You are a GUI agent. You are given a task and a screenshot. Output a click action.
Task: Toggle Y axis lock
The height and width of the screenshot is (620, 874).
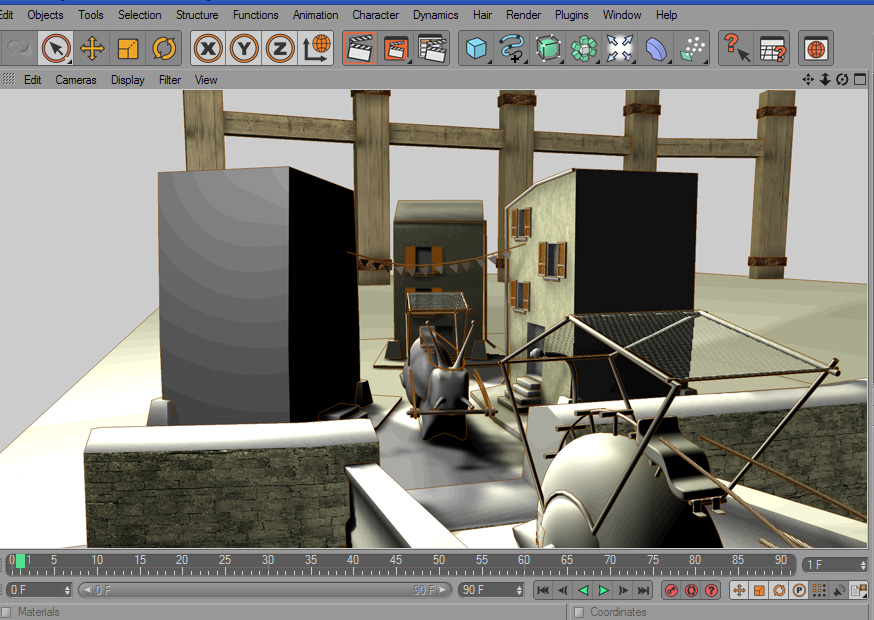(244, 49)
